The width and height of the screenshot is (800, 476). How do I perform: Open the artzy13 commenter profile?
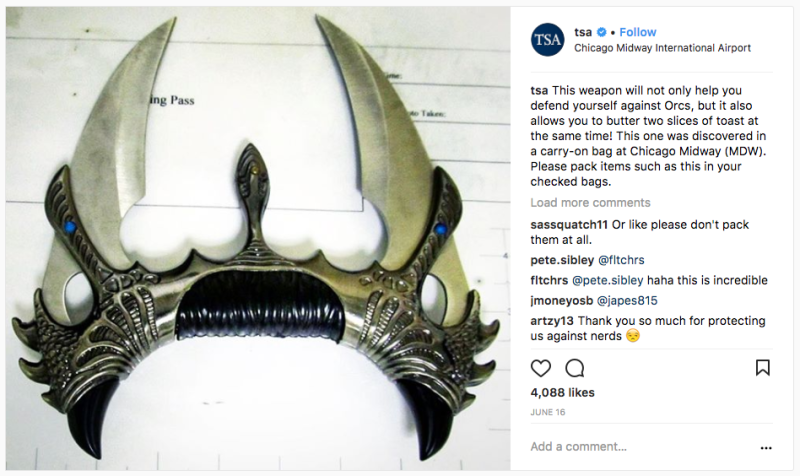552,321
